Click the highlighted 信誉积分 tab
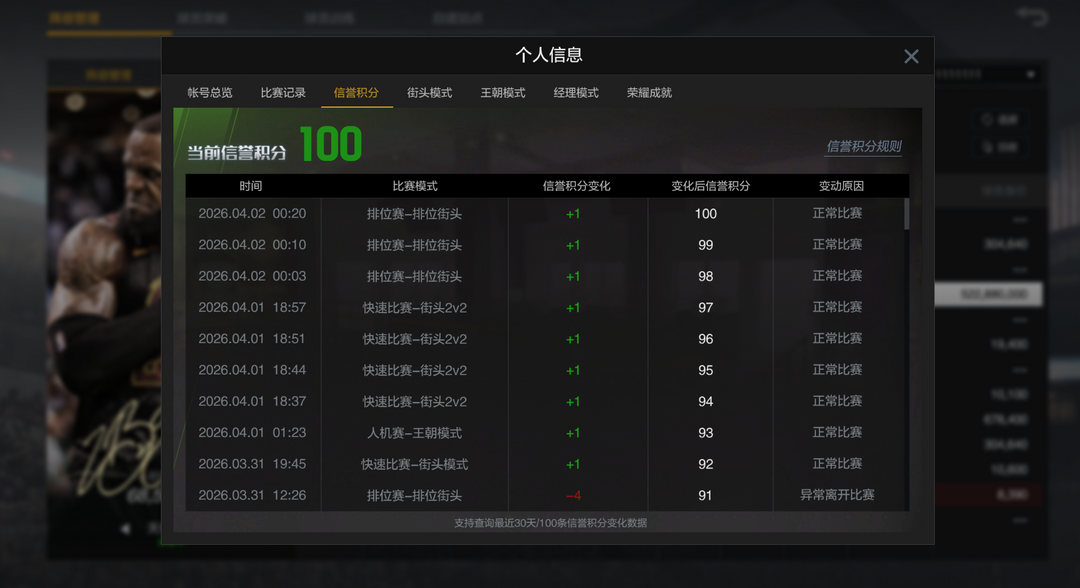1080x588 pixels. click(357, 92)
